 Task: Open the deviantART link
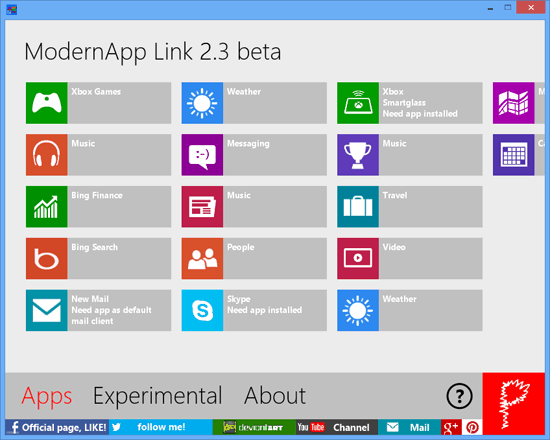click(254, 427)
